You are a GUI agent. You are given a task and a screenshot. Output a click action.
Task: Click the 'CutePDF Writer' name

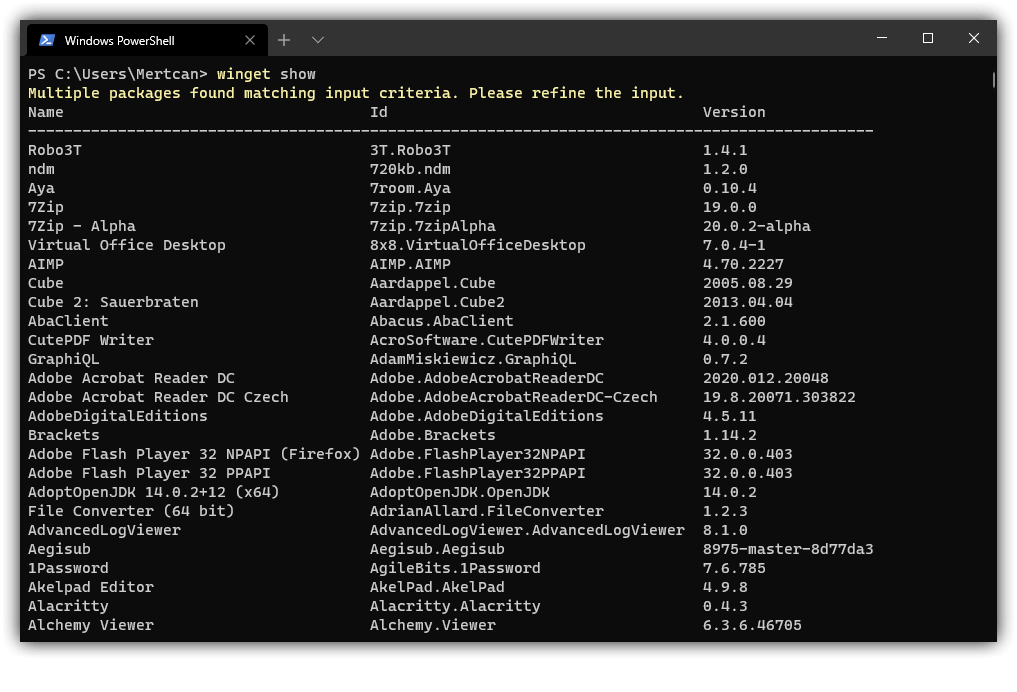91,340
